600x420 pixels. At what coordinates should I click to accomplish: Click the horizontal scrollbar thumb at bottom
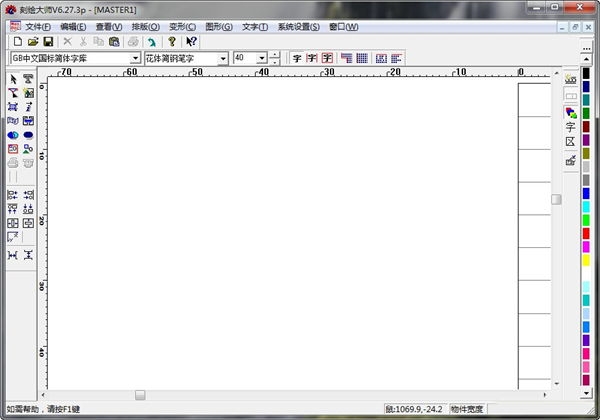(x=140, y=395)
